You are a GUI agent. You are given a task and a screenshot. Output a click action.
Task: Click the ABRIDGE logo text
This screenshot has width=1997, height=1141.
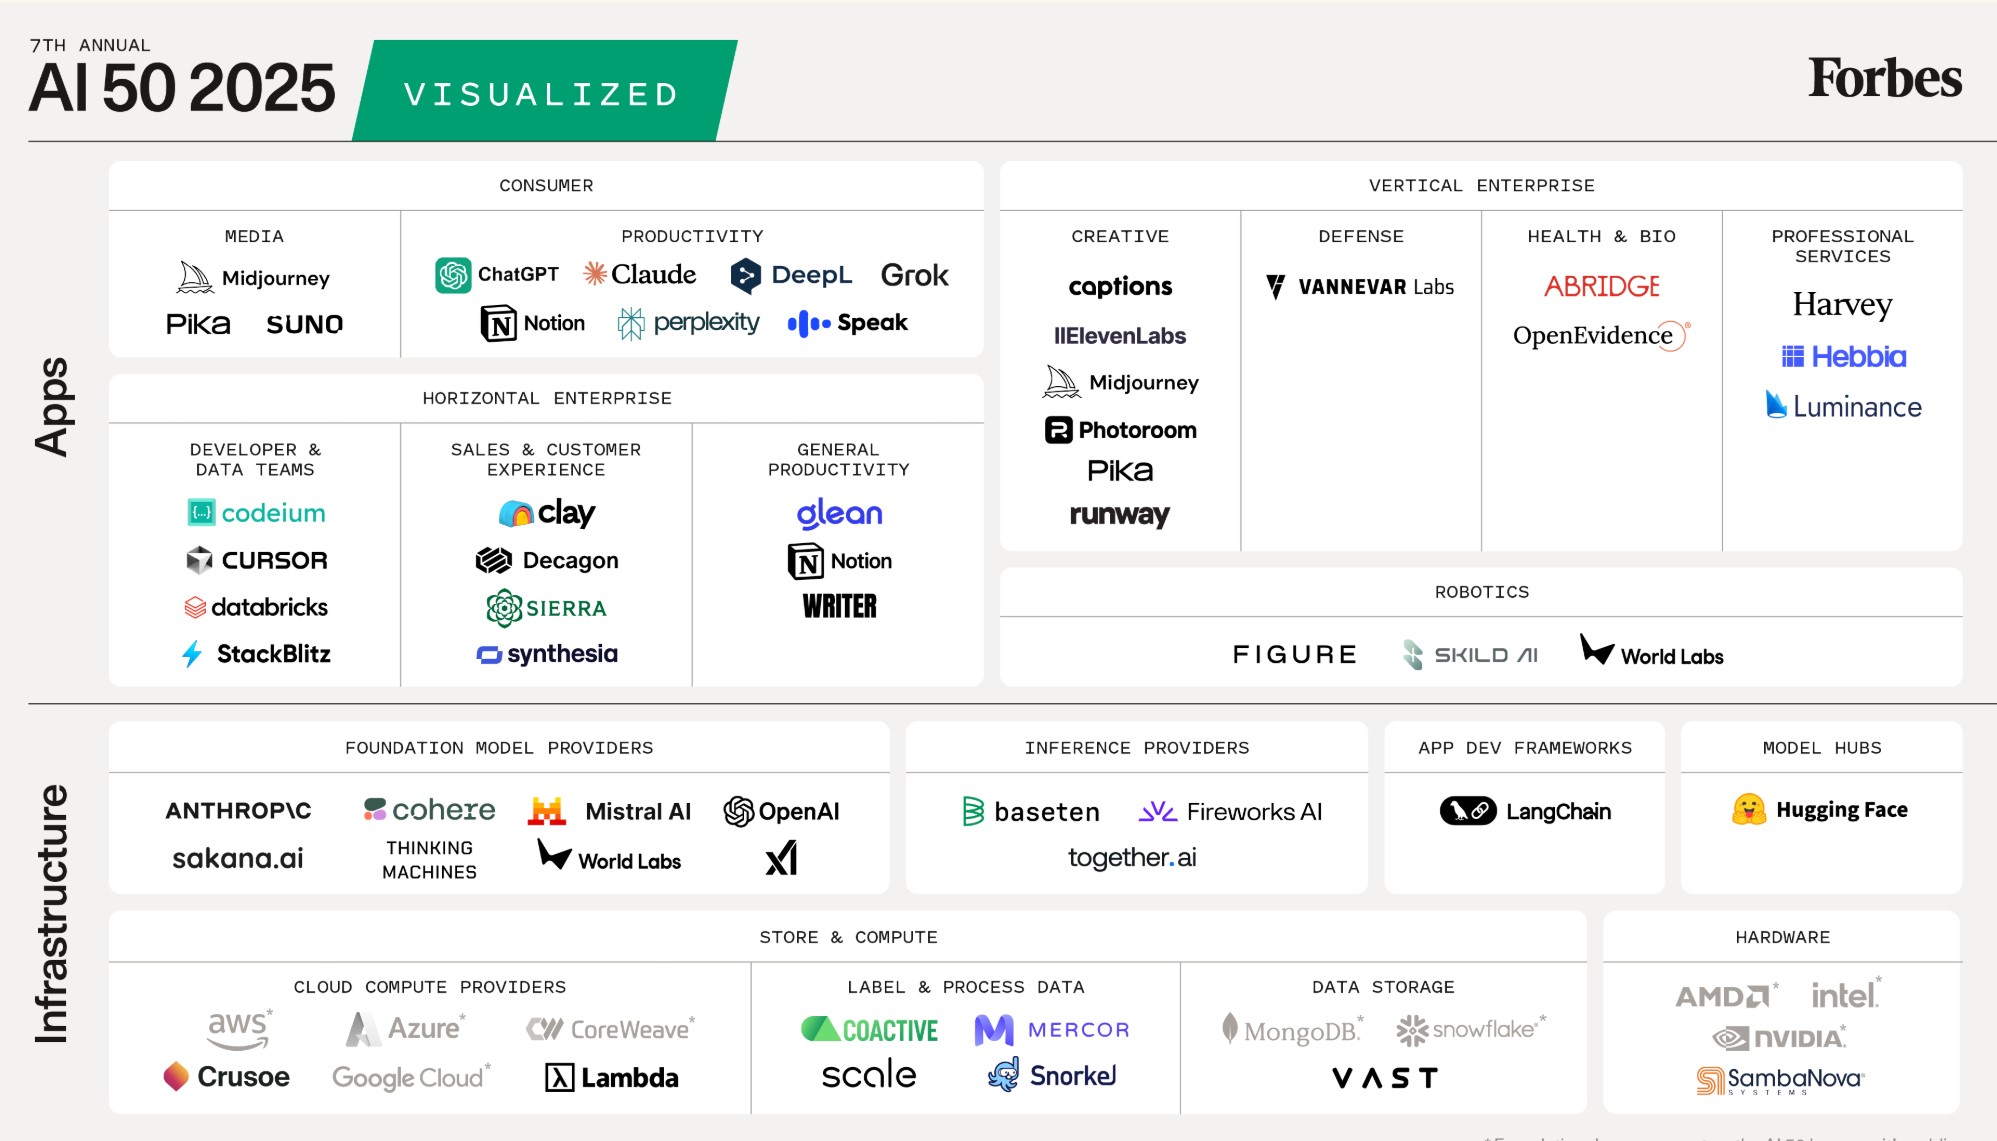1602,287
